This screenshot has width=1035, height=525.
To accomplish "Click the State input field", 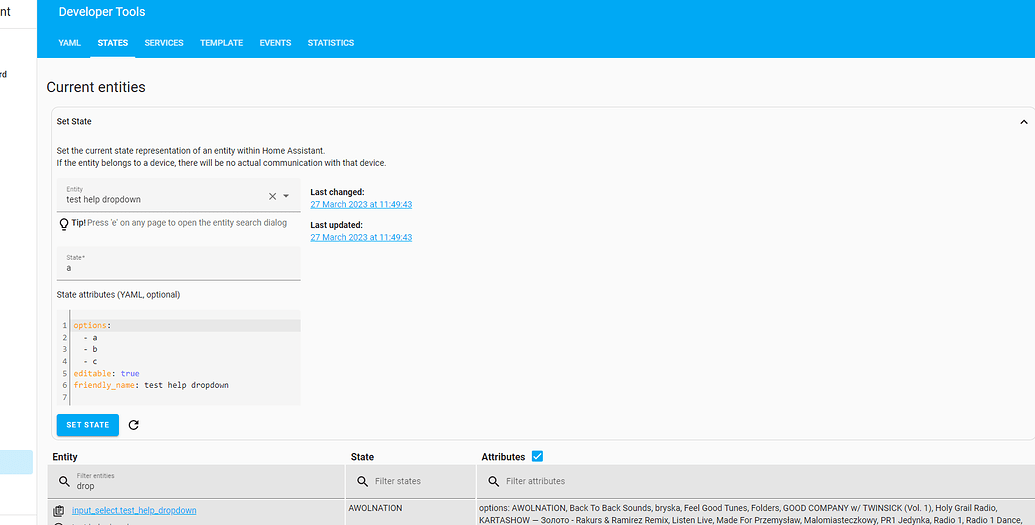I will point(178,263).
